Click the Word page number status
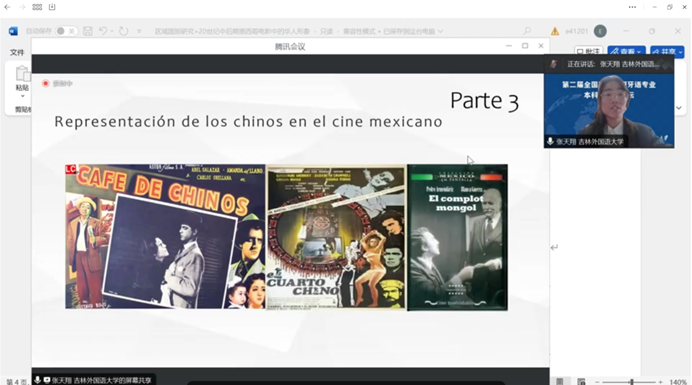Viewport: 692px width, 385px height. (16, 381)
